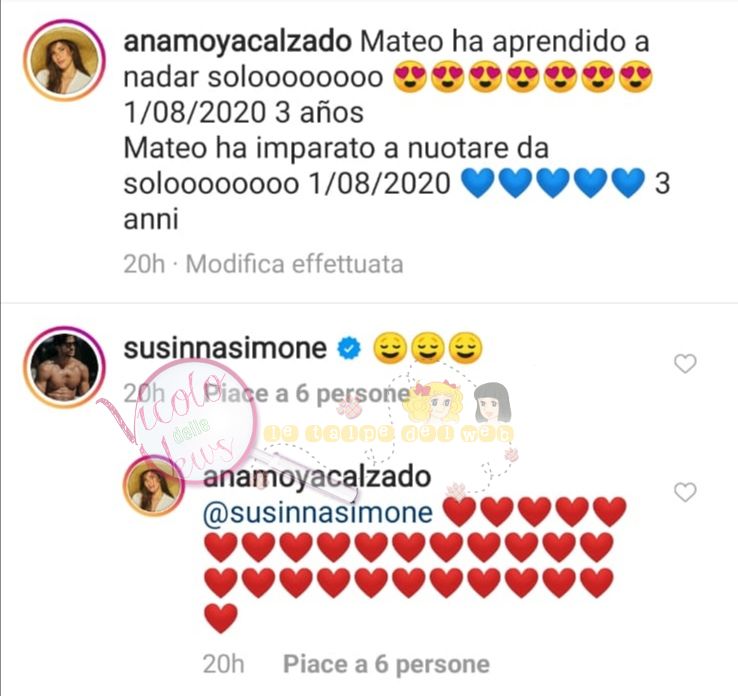
Task: Click the 'Modifica effettuata' label under the caption
Action: [295, 264]
